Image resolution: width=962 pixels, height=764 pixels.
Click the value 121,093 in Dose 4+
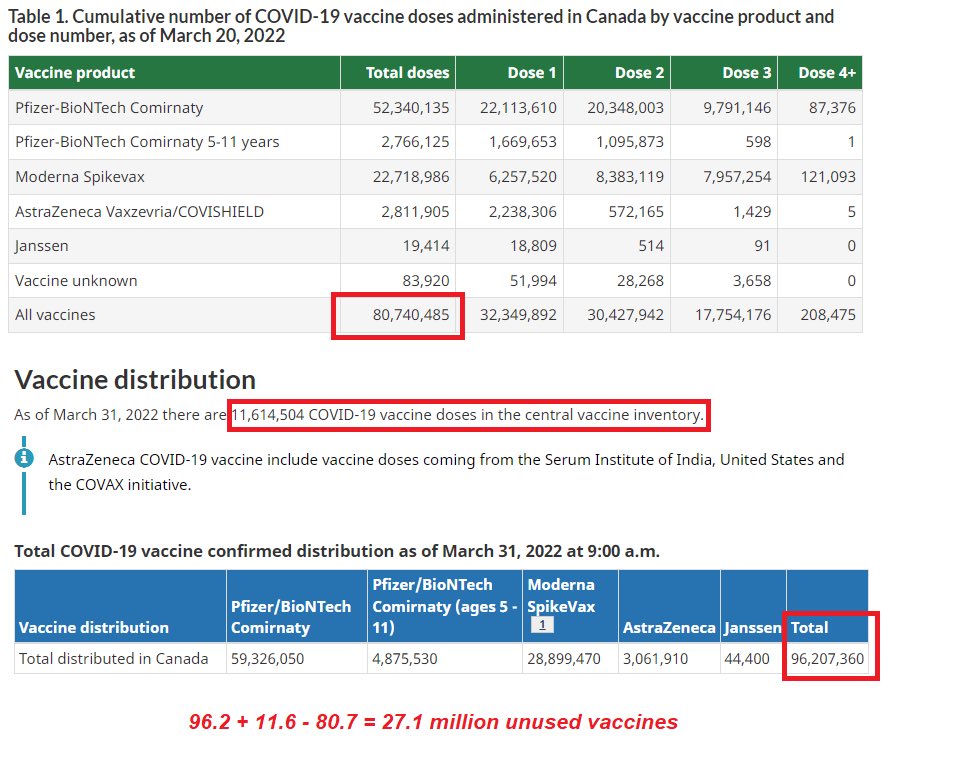click(828, 177)
